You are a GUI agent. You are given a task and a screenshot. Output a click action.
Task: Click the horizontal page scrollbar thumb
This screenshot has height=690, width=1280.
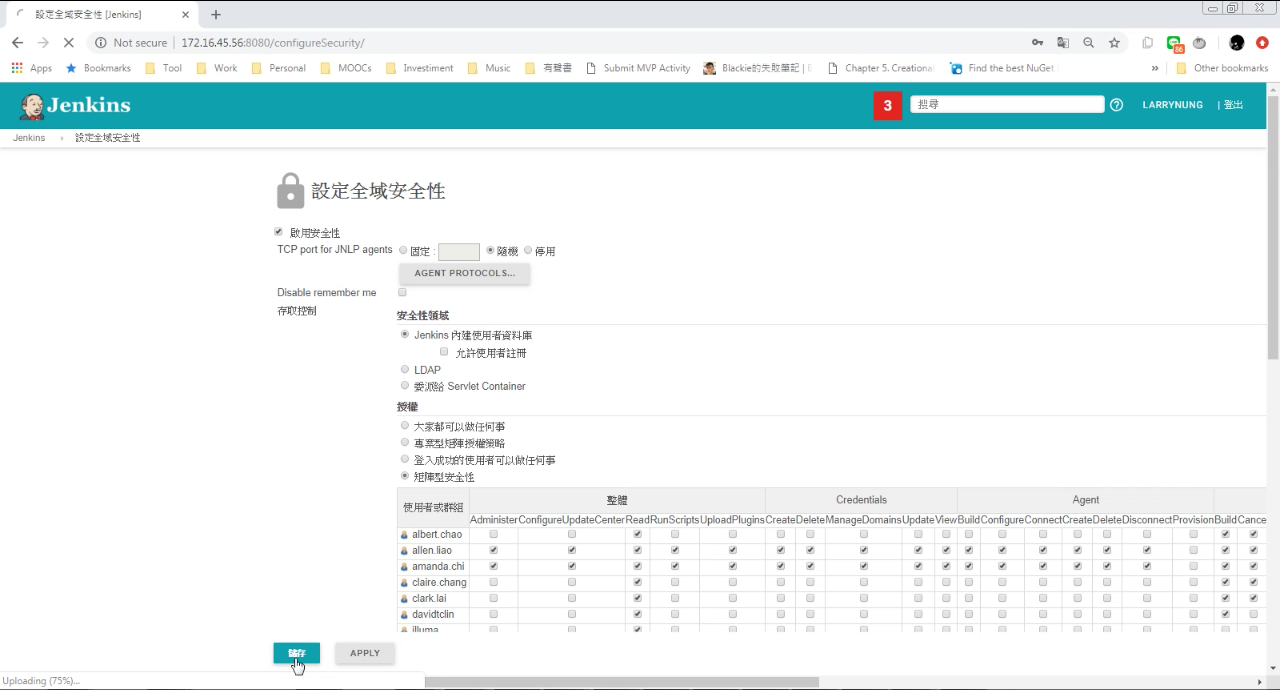coord(621,682)
